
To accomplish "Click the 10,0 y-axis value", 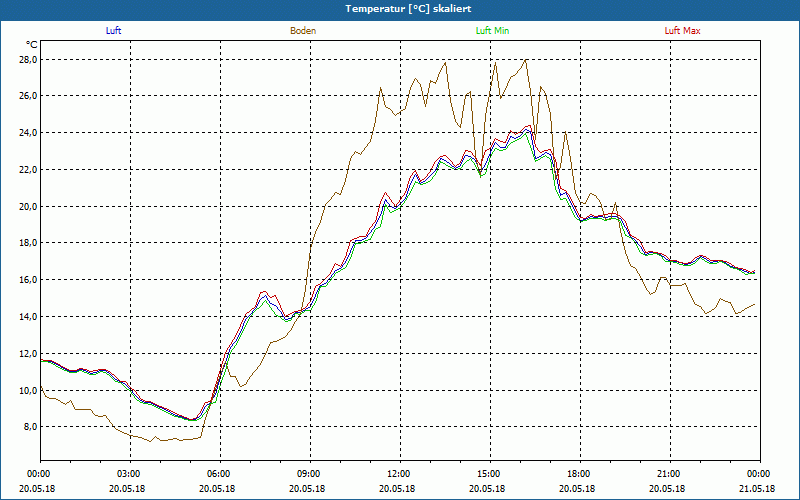I will pos(29,390).
